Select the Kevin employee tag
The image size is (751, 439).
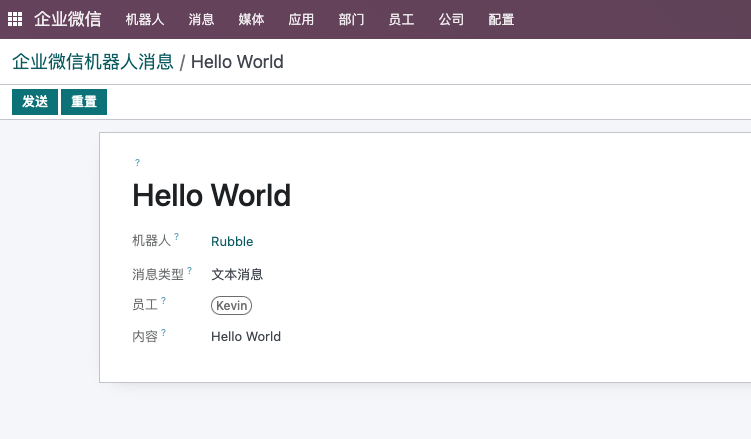(x=231, y=305)
